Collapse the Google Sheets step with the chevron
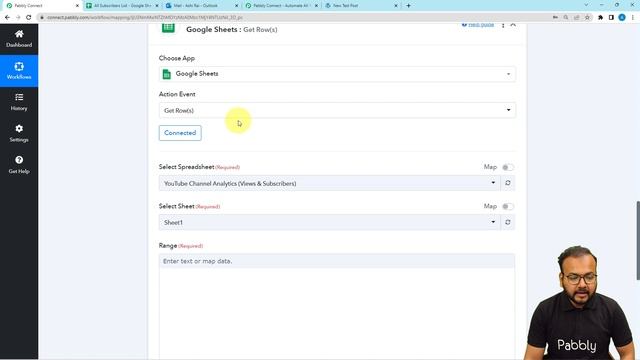The width and height of the screenshot is (640, 360). tap(513, 25)
